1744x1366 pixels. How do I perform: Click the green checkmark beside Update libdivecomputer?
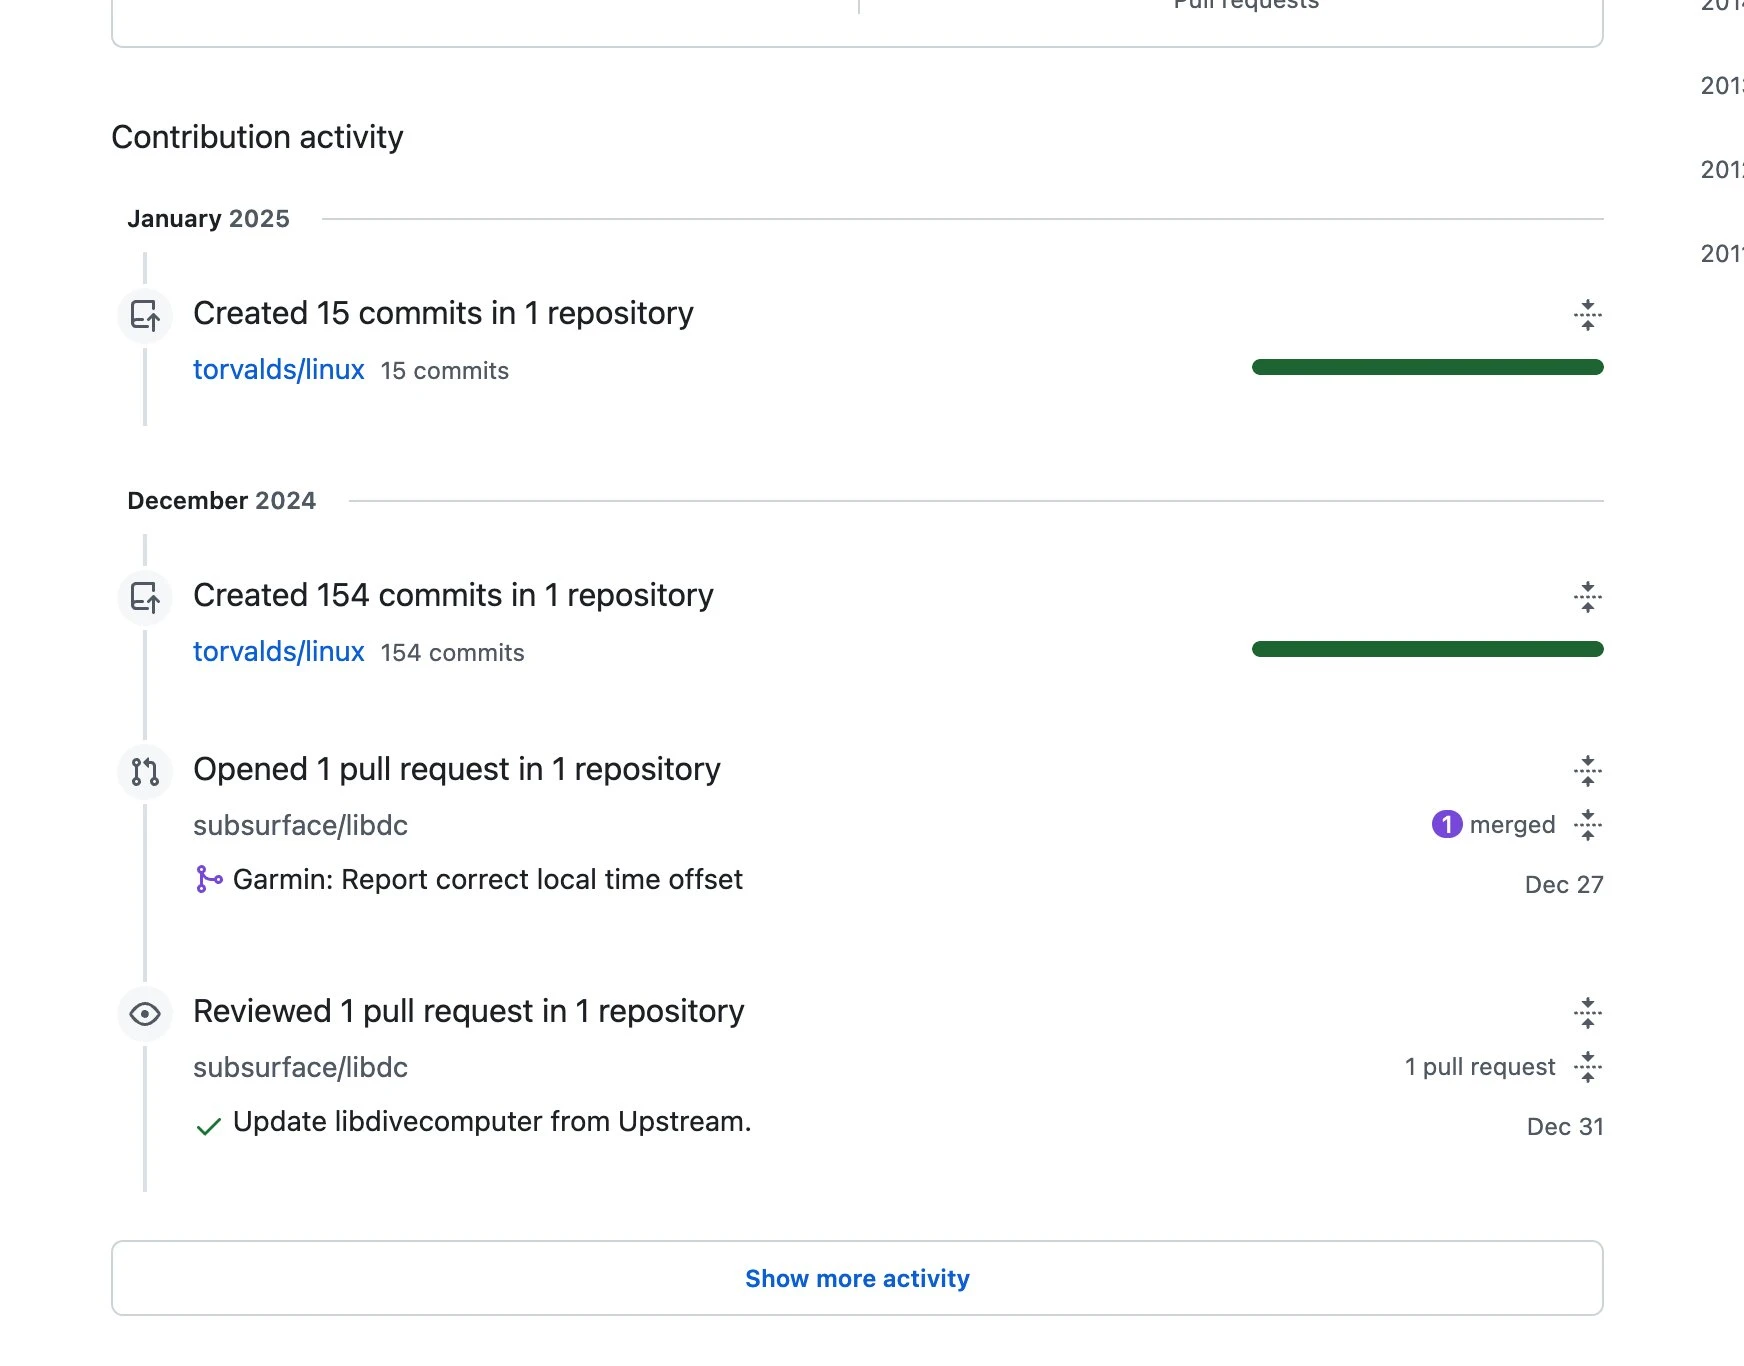[x=208, y=1127]
